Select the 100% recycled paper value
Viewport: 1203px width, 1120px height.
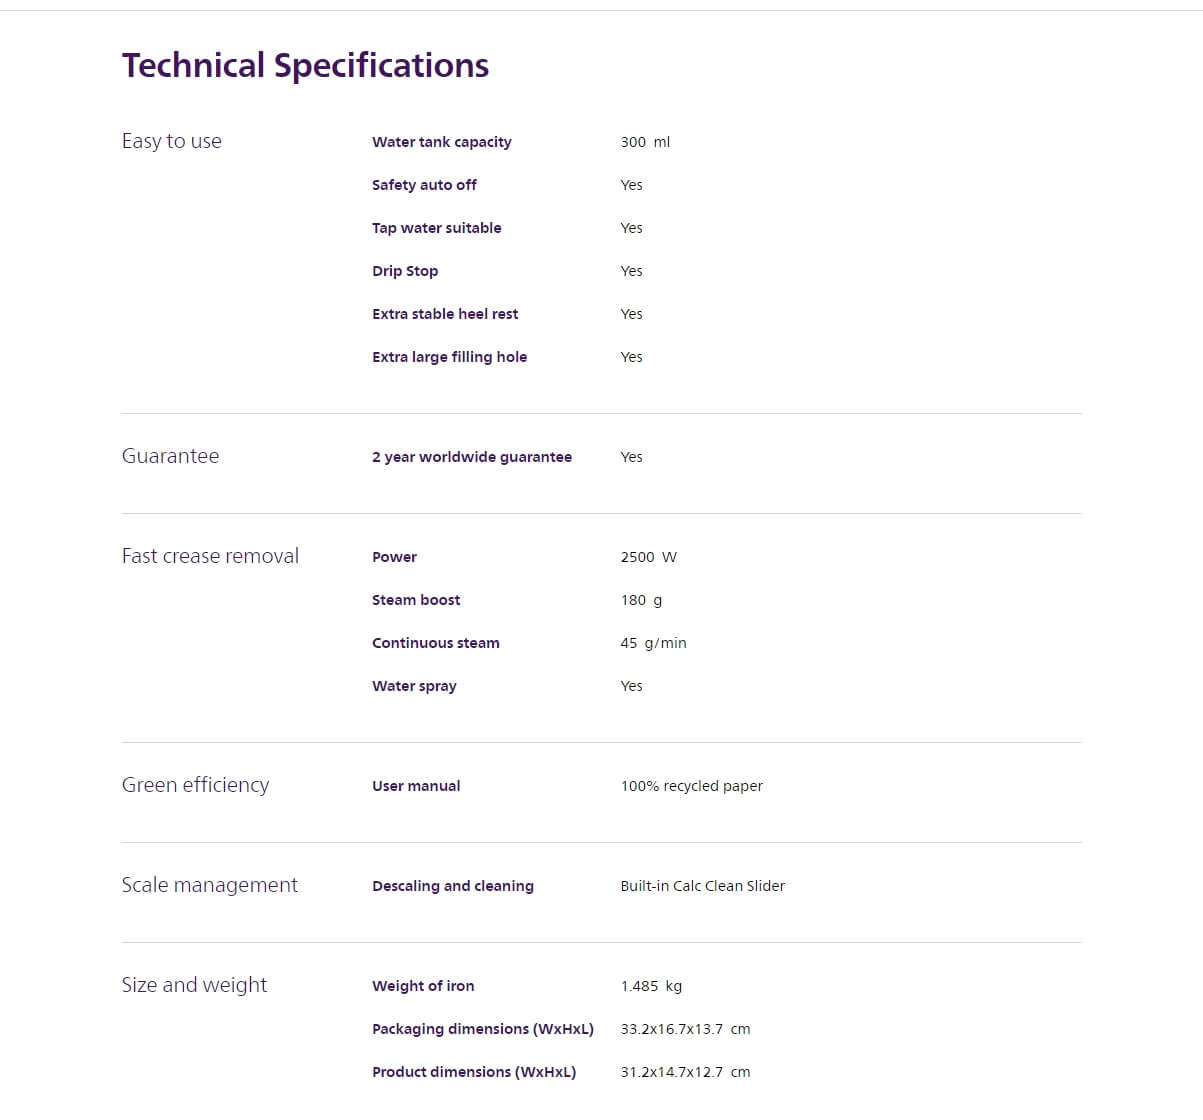tap(691, 786)
